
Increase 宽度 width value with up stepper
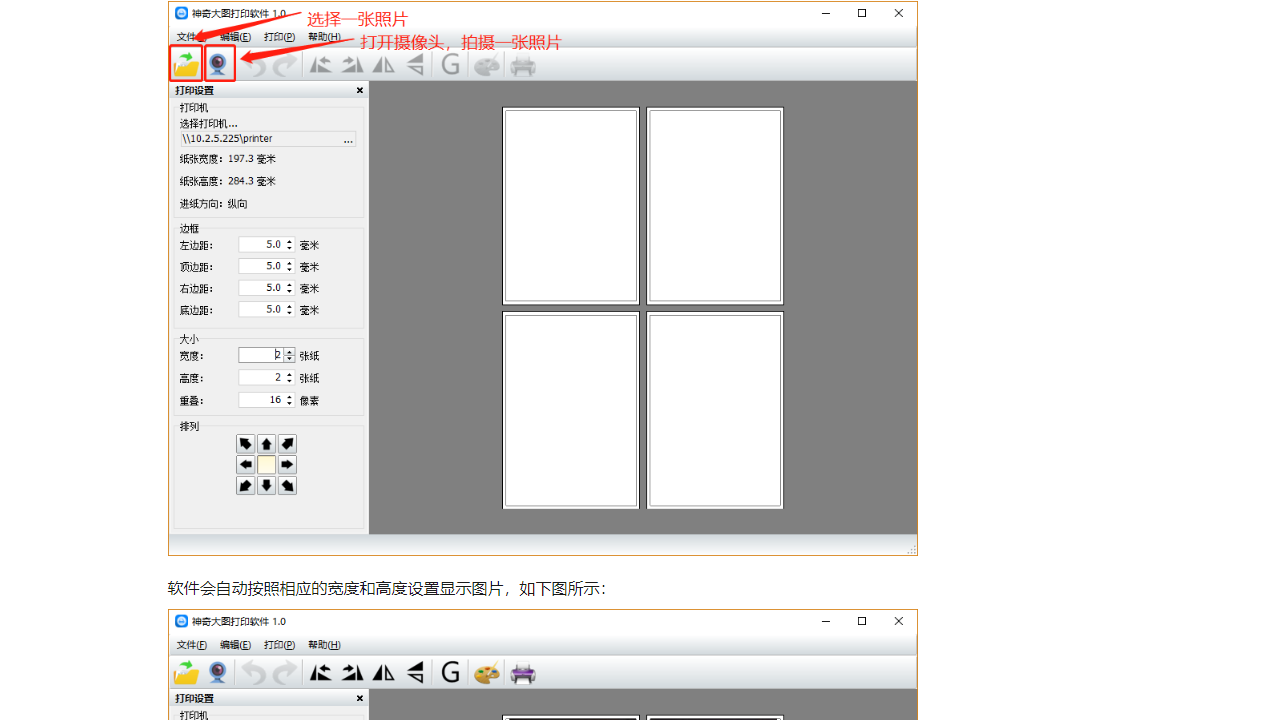pyautogui.click(x=290, y=352)
